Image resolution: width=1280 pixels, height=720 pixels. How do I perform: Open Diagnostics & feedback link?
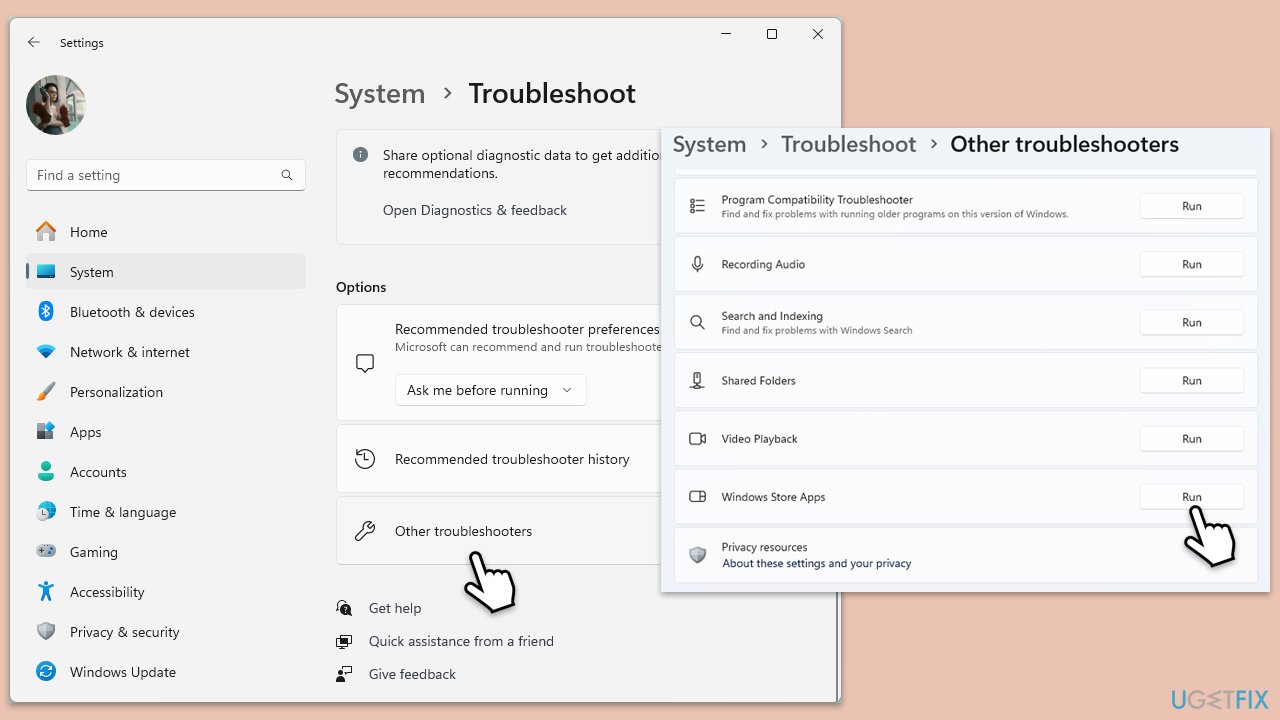pos(474,210)
